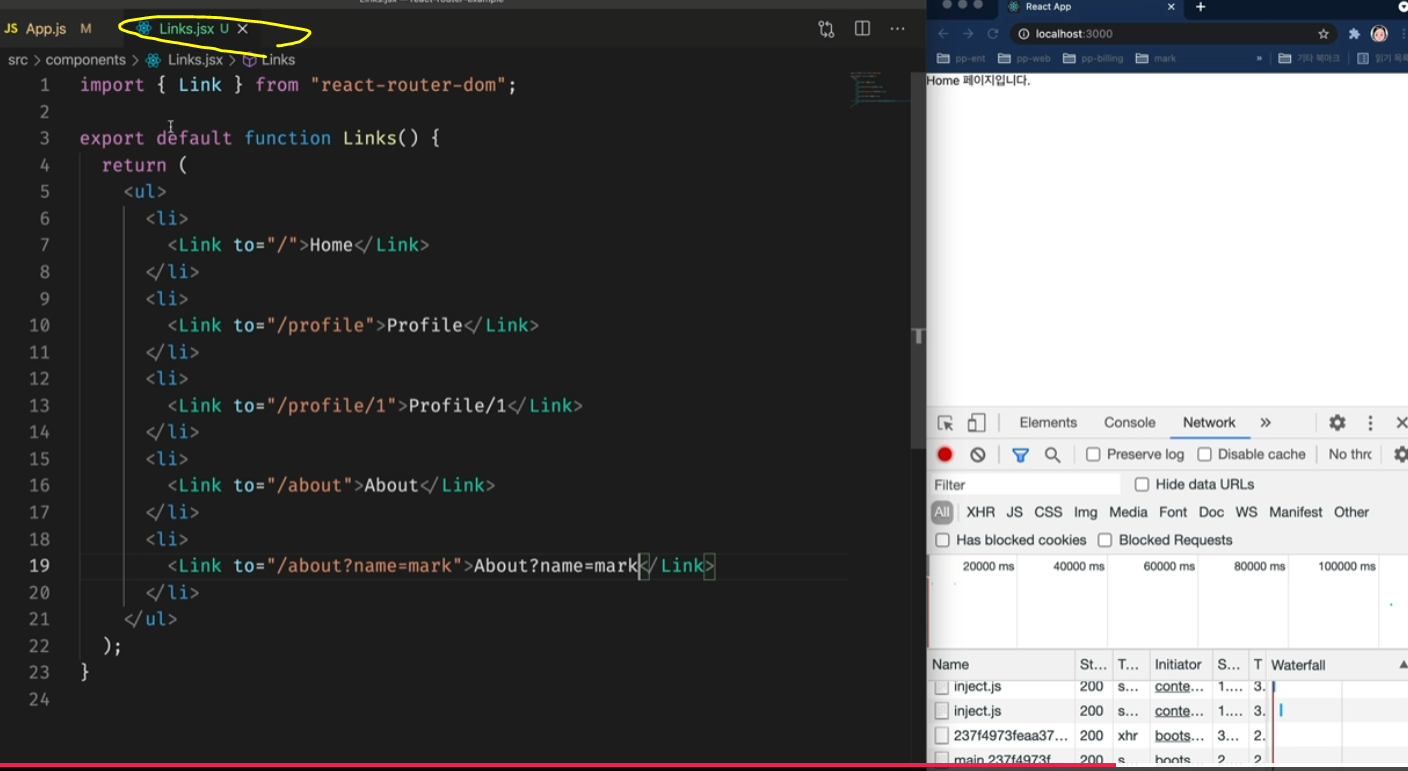1408x771 pixels.
Task: Show hidden bookmarks overflow chevron
Action: (x=1259, y=59)
